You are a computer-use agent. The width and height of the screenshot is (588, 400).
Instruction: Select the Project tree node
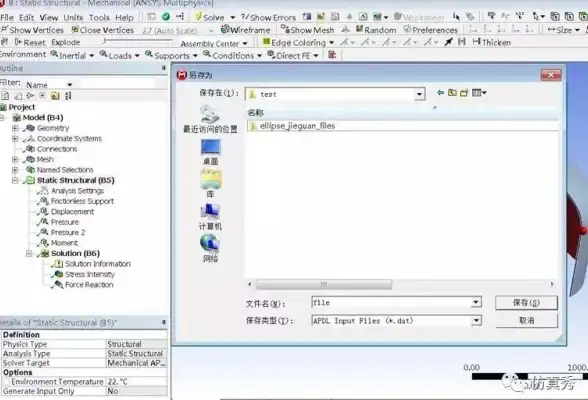click(x=22, y=107)
